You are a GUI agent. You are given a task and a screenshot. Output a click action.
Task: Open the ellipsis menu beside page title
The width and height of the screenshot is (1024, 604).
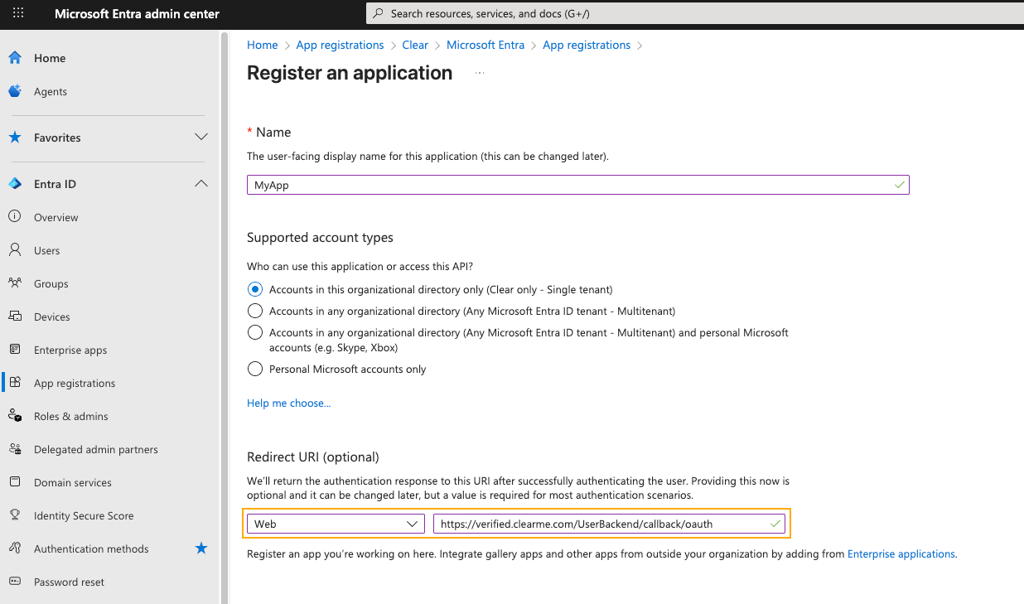coord(479,73)
